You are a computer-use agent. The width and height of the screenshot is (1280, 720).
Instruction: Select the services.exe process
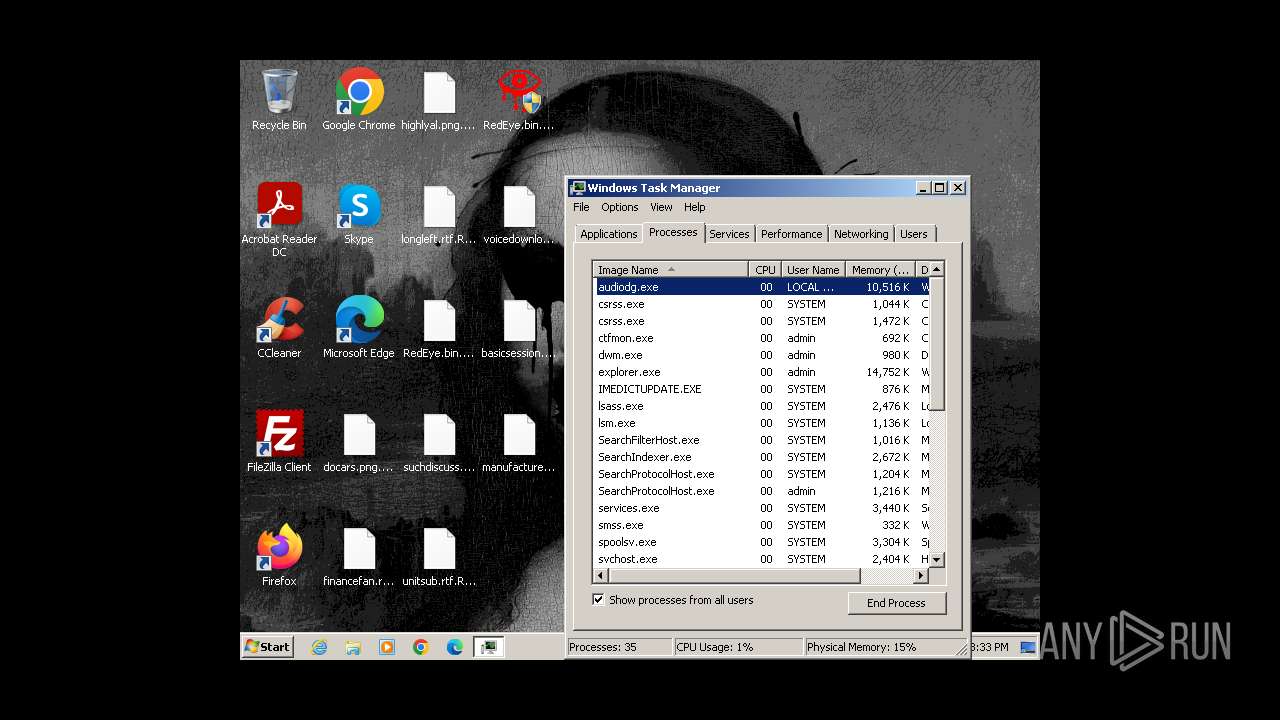[x=761, y=508]
